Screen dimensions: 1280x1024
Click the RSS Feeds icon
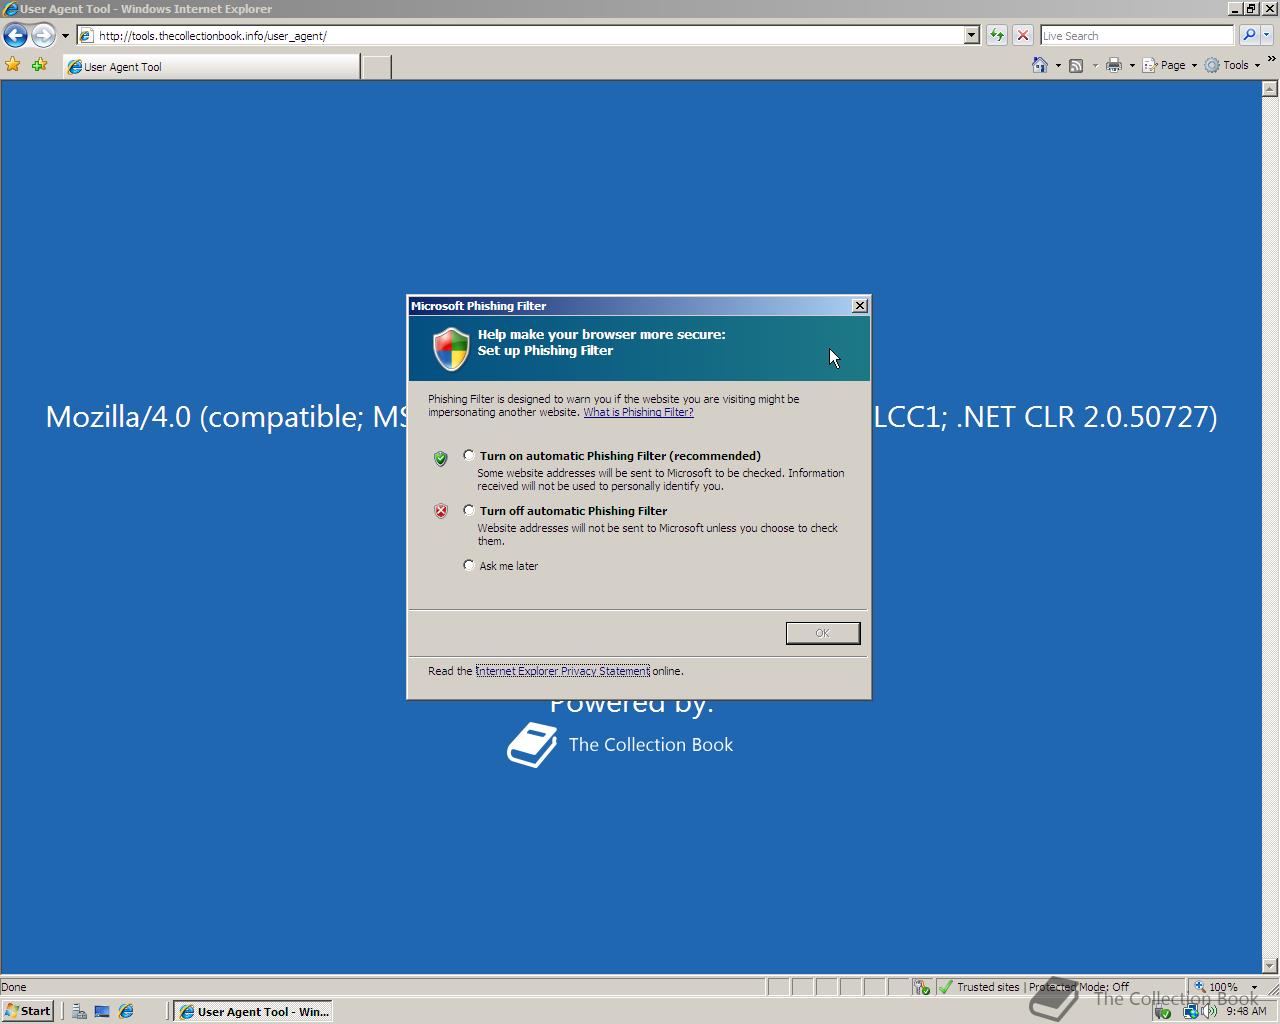pos(1076,65)
